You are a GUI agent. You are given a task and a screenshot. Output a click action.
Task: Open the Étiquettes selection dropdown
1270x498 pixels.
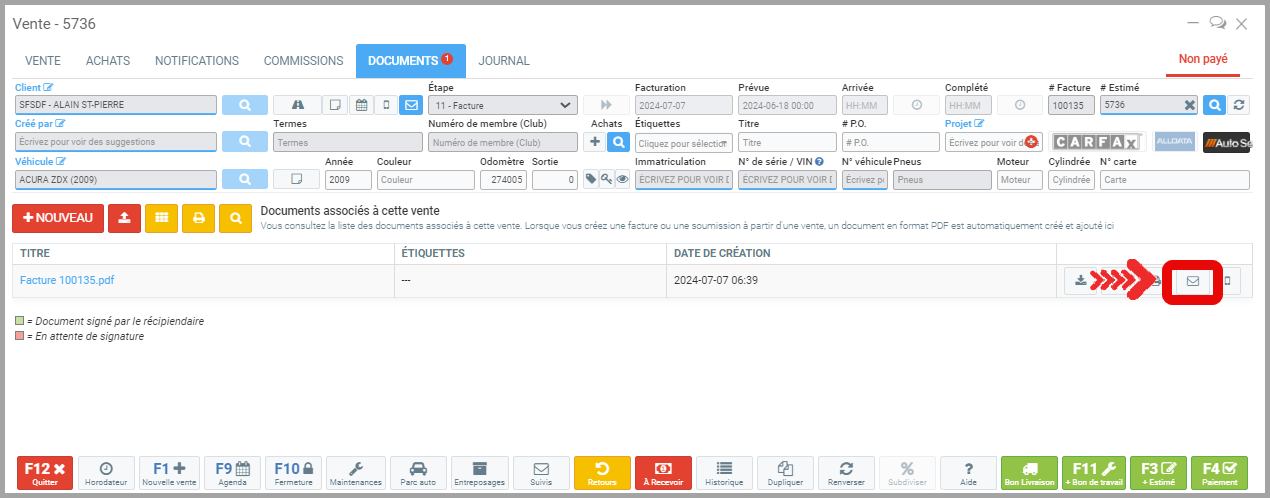point(683,142)
